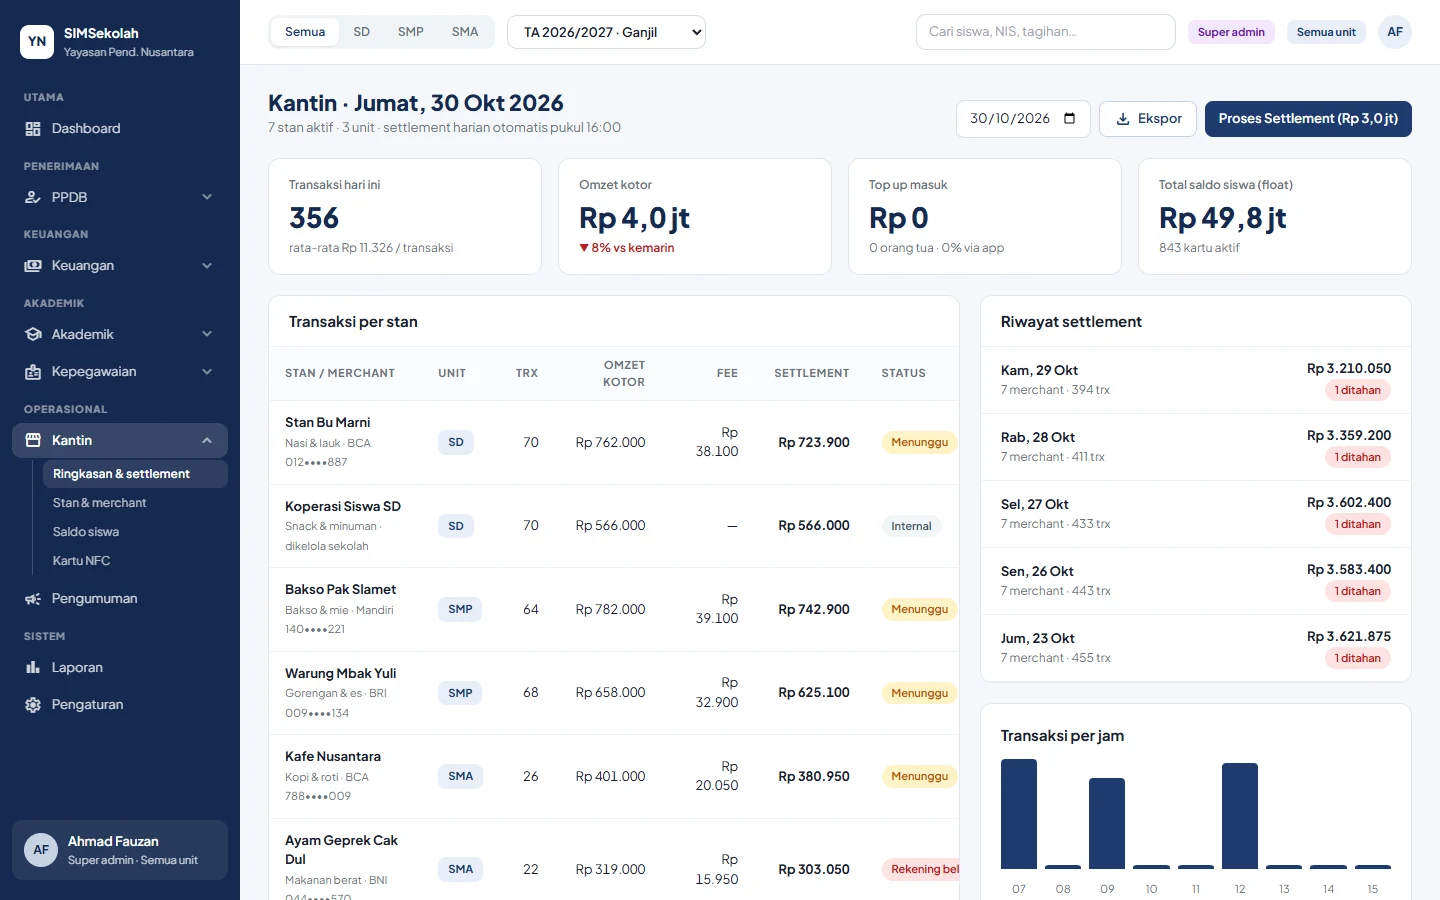1440x900 pixels.
Task: Click the Kam, 29 Okt settlement entry
Action: coord(1196,380)
